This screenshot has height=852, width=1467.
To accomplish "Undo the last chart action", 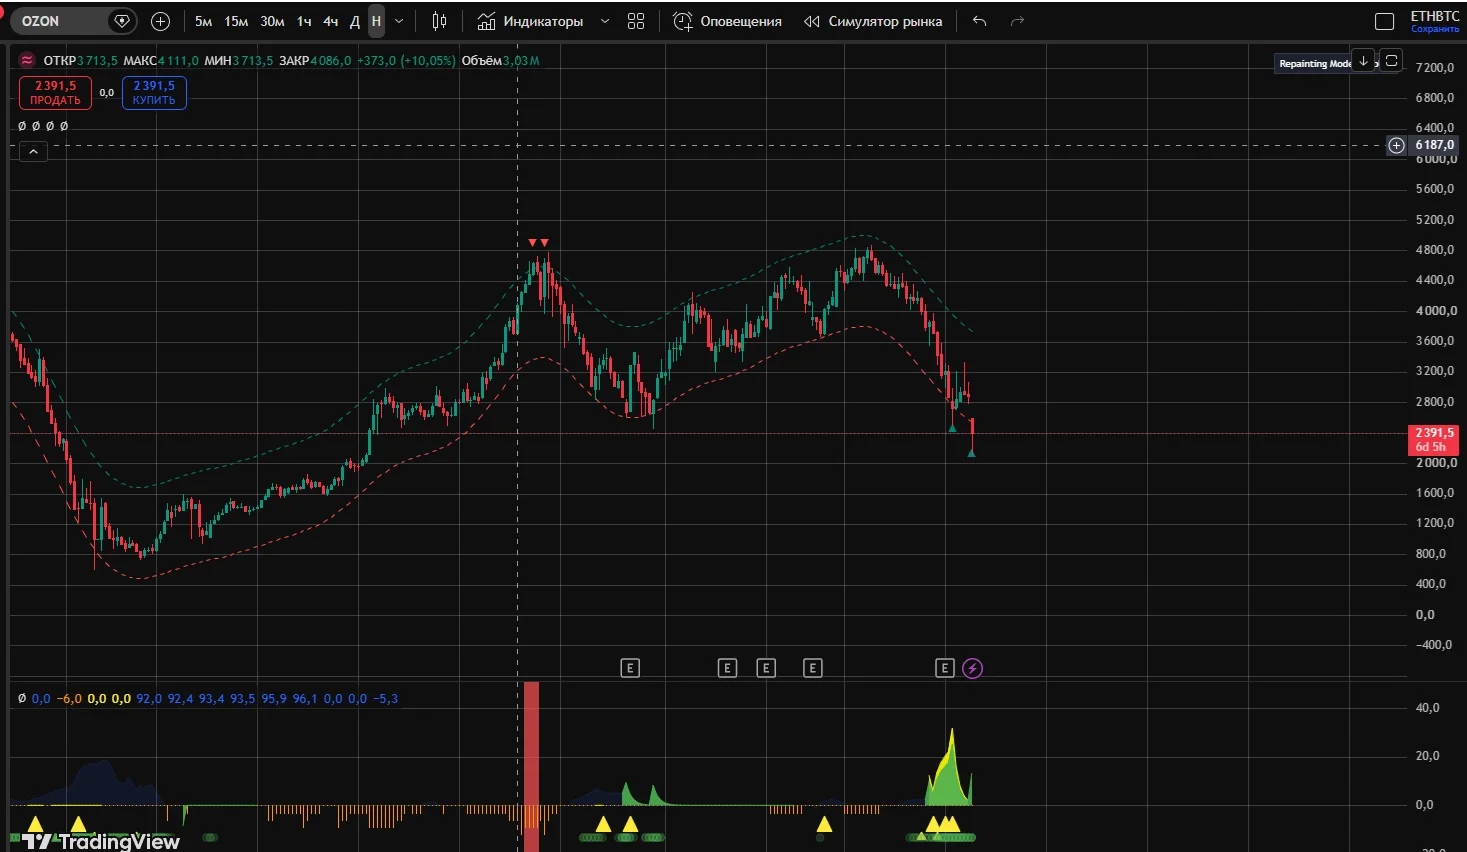I will (x=979, y=21).
